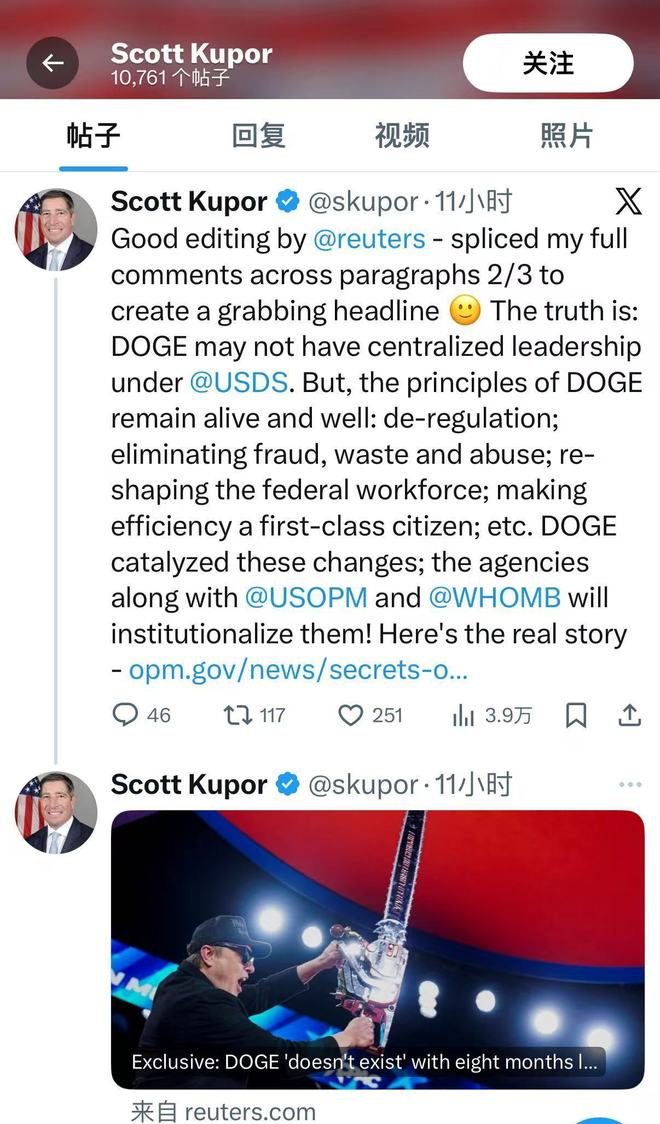Tap the back arrow button
Viewport: 660px width, 1124px height.
click(x=52, y=63)
